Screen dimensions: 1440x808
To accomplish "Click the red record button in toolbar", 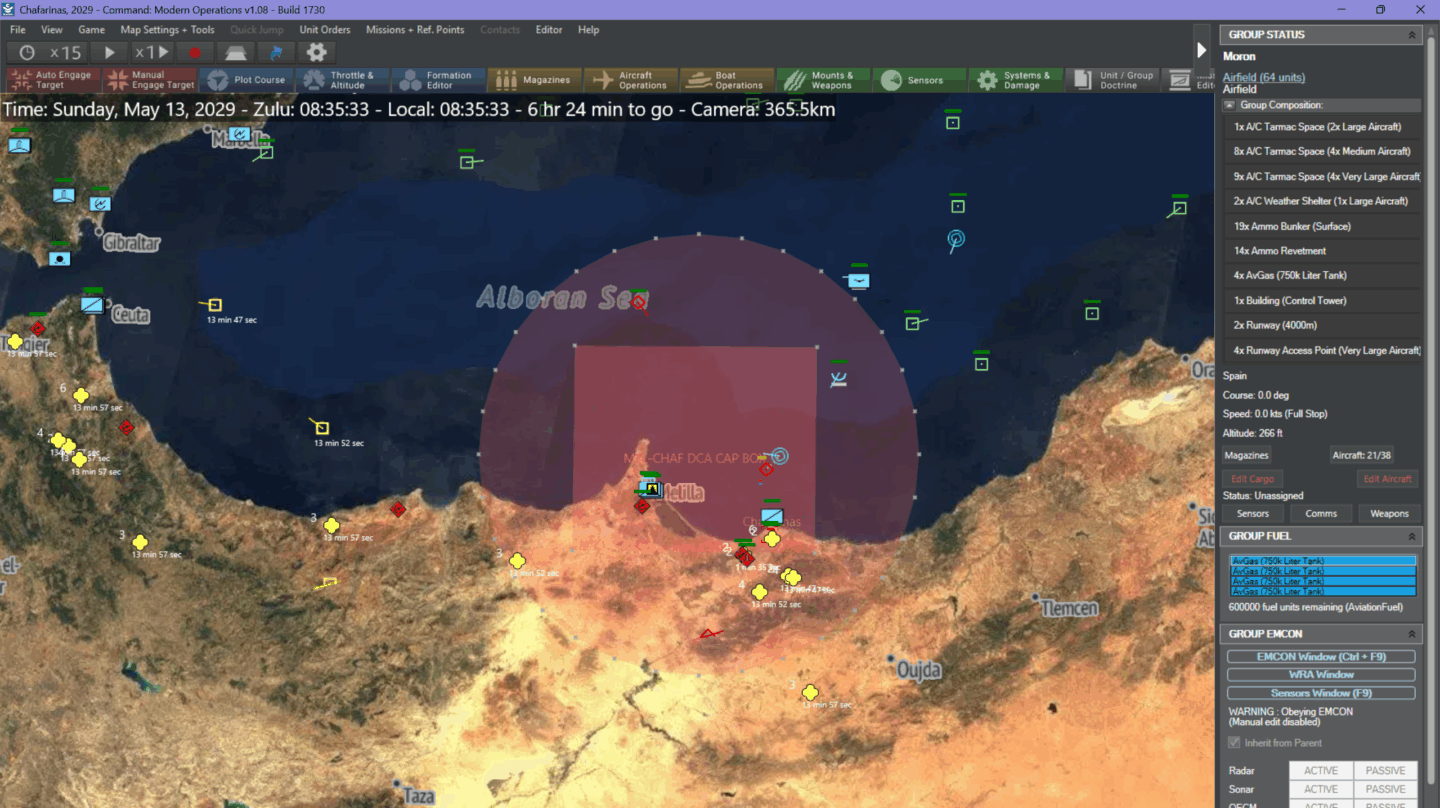I will point(195,53).
